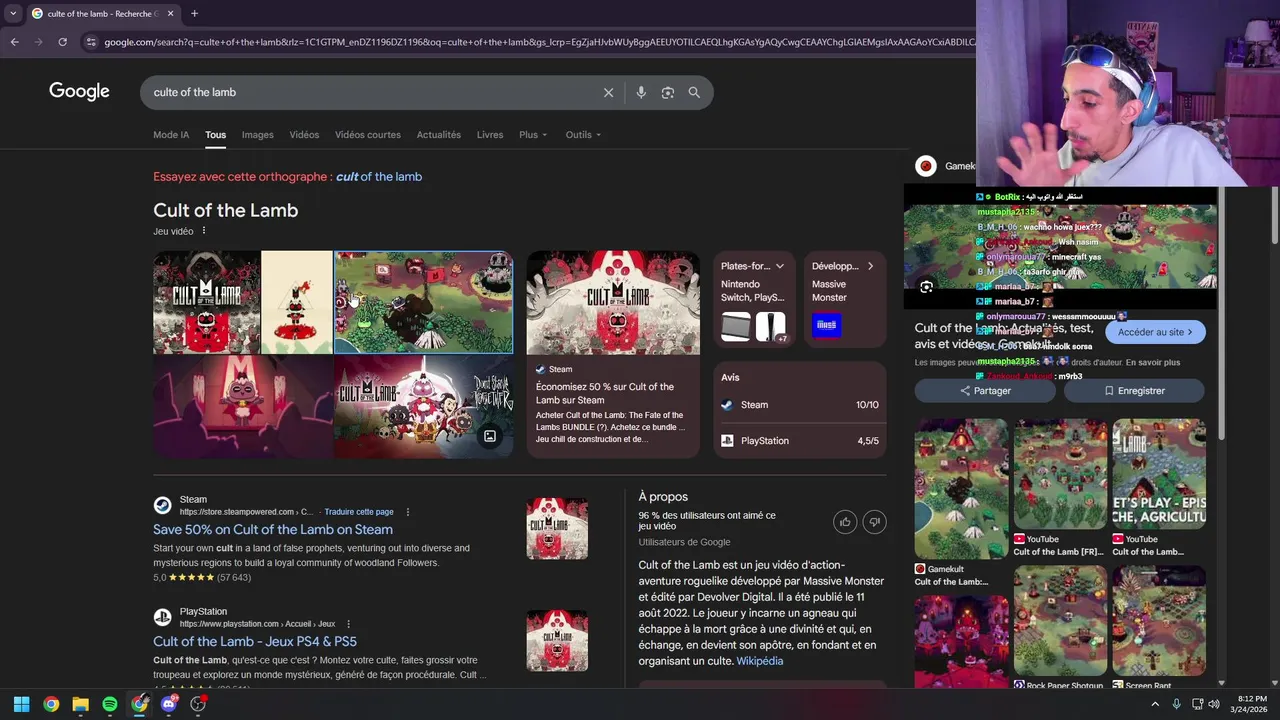Open volume settings from the speaker tray icon
The width and height of the screenshot is (1280, 720).
point(1214,704)
